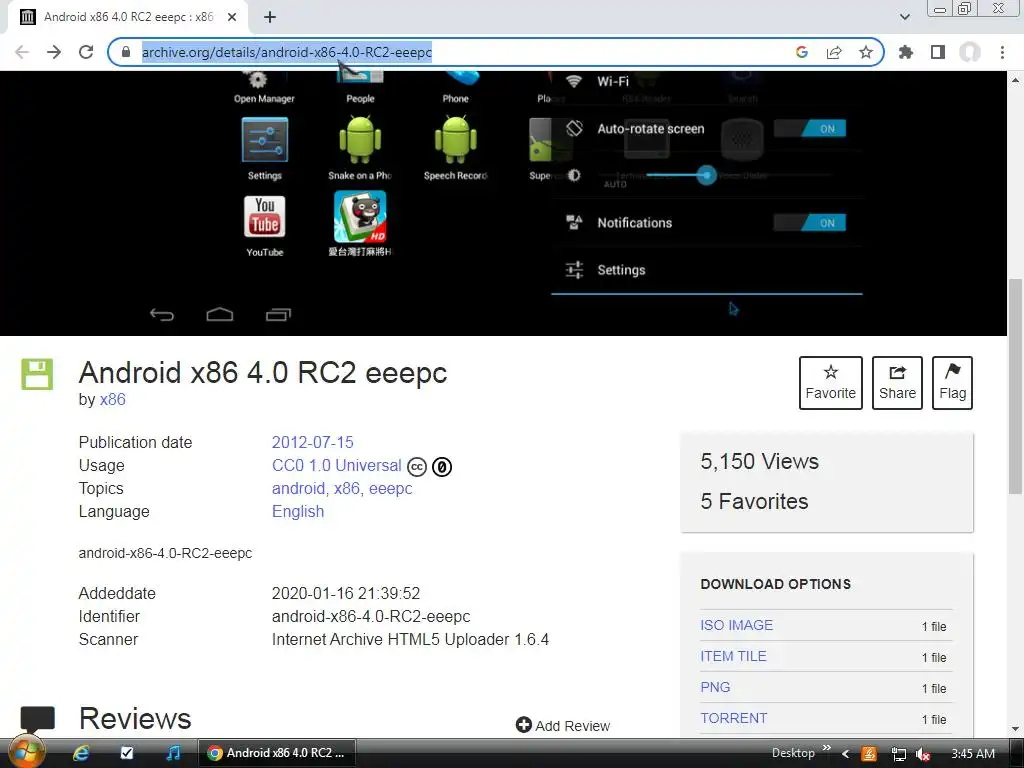
Task: Toggle the Auto-rotate screen ON switch
Action: click(810, 129)
